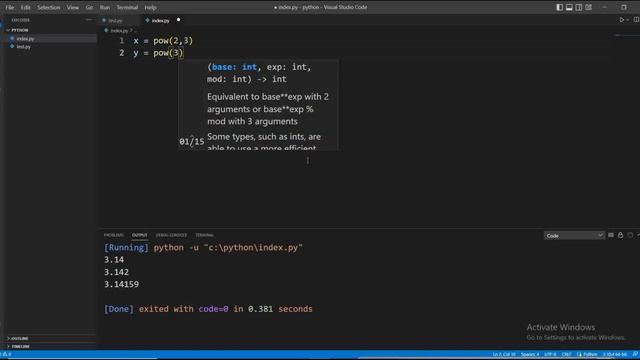
Task: Open the Terminal menu
Action: click(x=127, y=7)
